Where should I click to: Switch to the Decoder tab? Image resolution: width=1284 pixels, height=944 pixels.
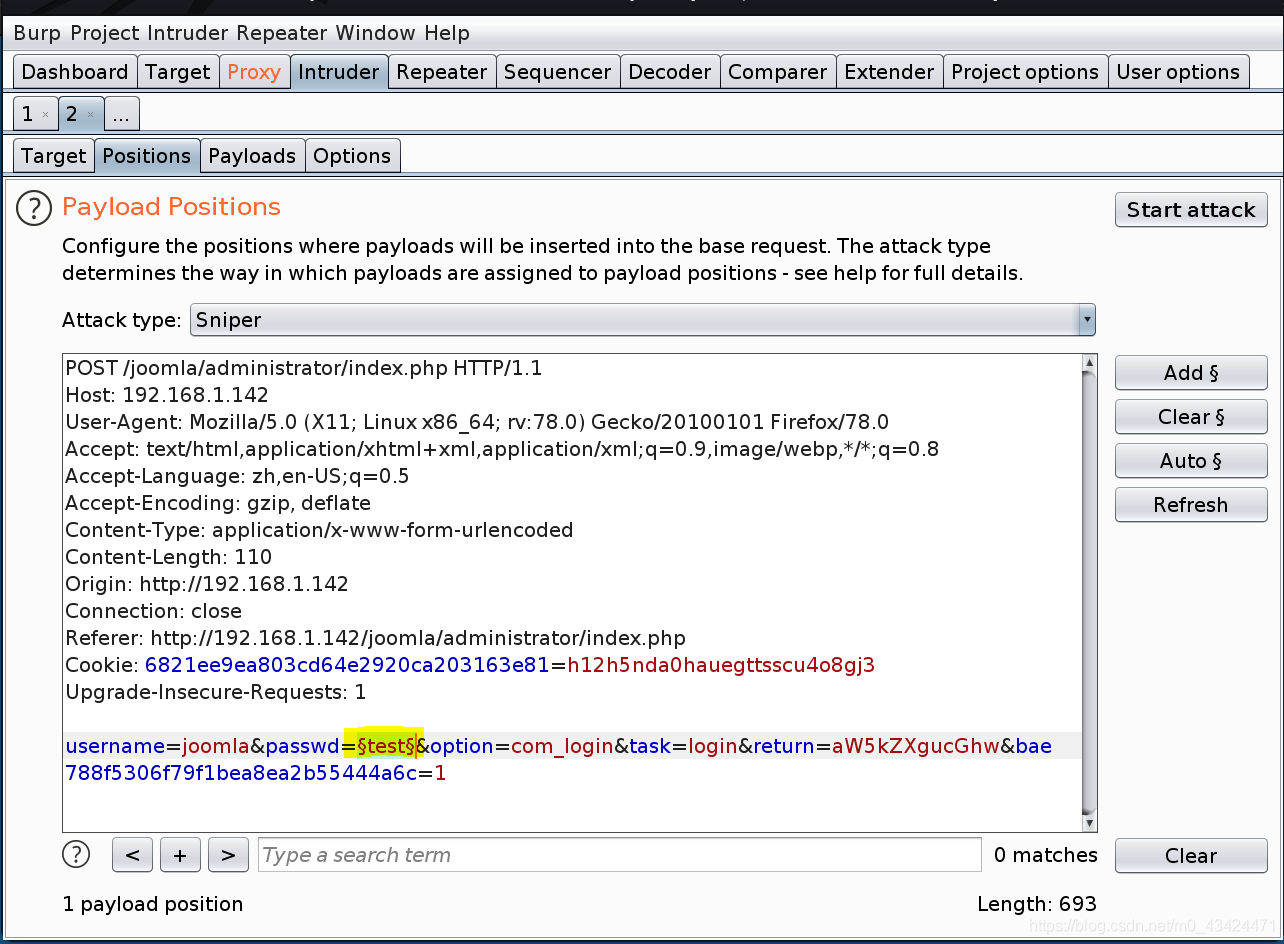pyautogui.click(x=670, y=72)
